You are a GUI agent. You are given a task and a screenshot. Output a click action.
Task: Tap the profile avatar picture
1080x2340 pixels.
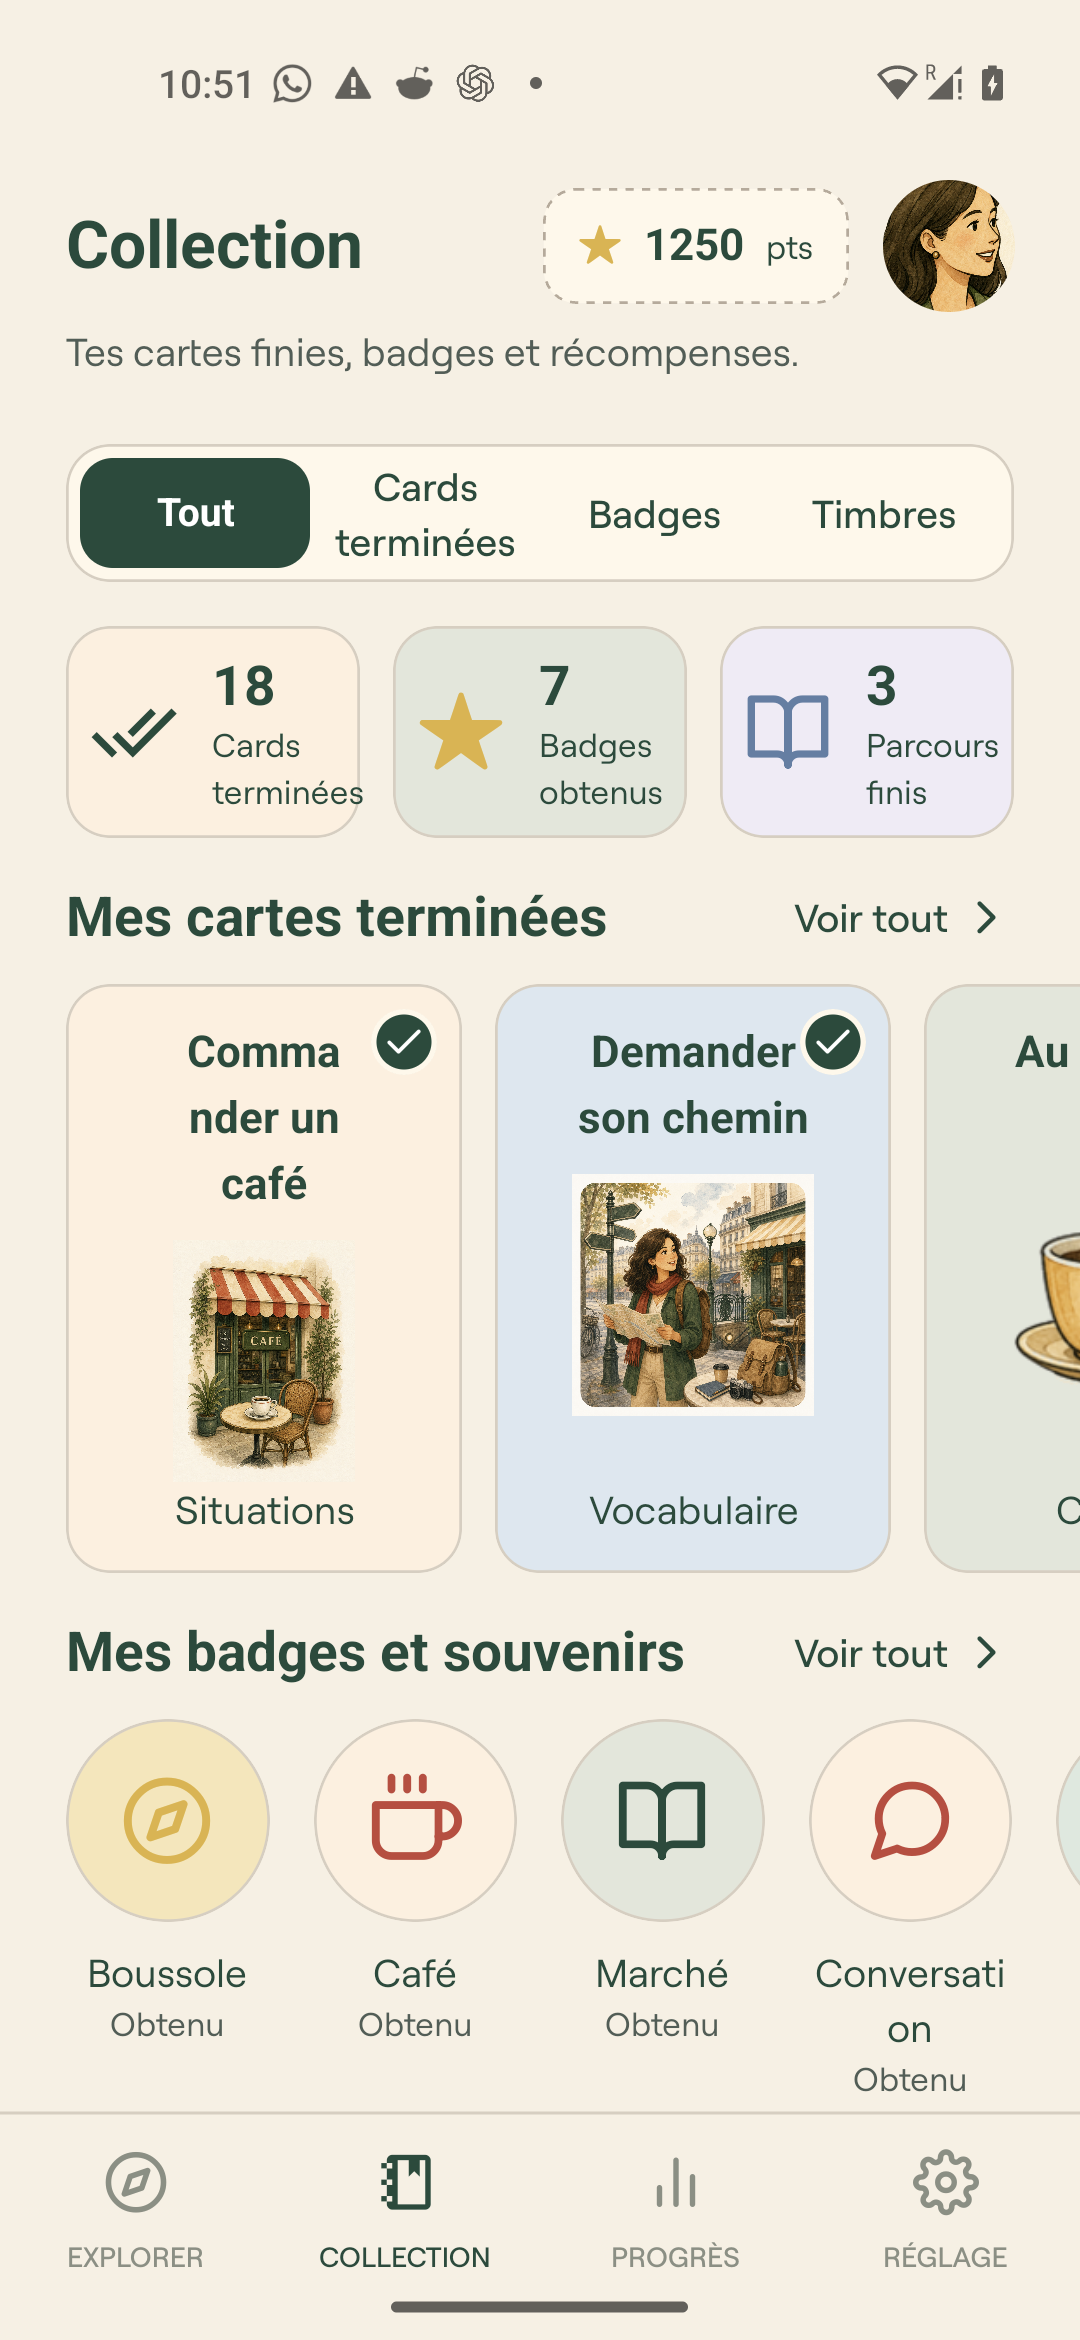tap(948, 246)
